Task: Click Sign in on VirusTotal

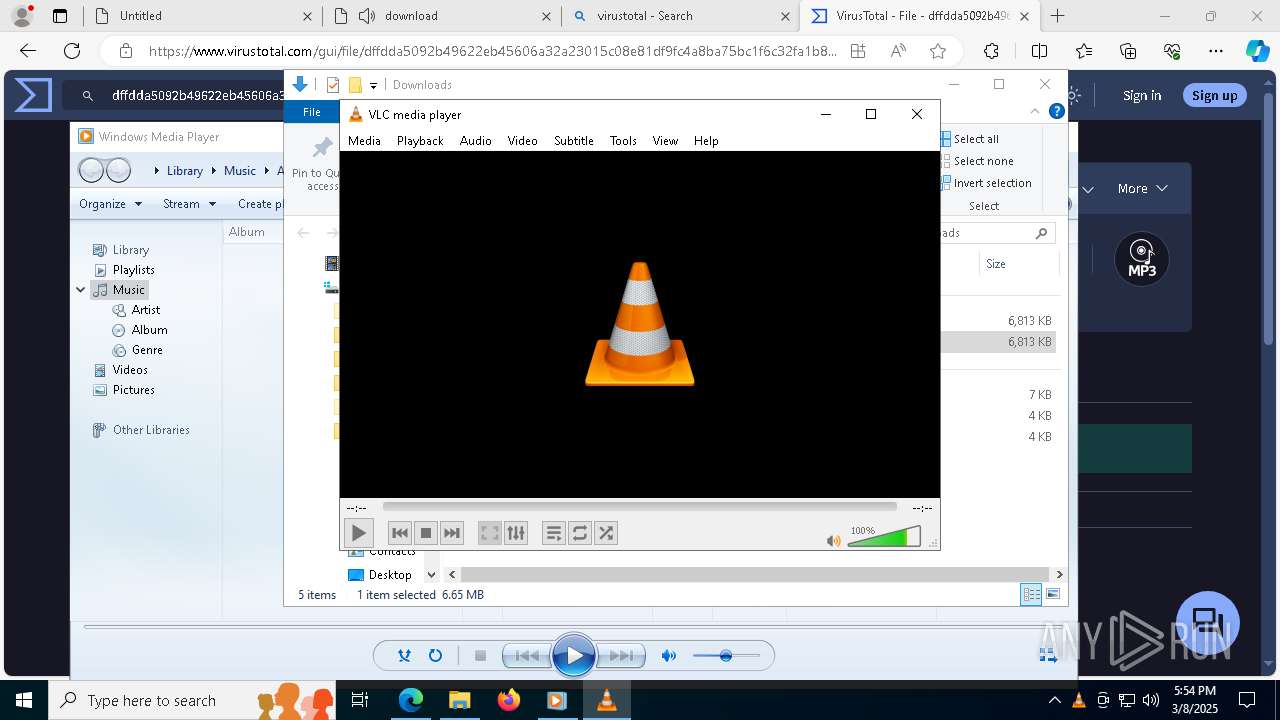Action: pos(1142,95)
